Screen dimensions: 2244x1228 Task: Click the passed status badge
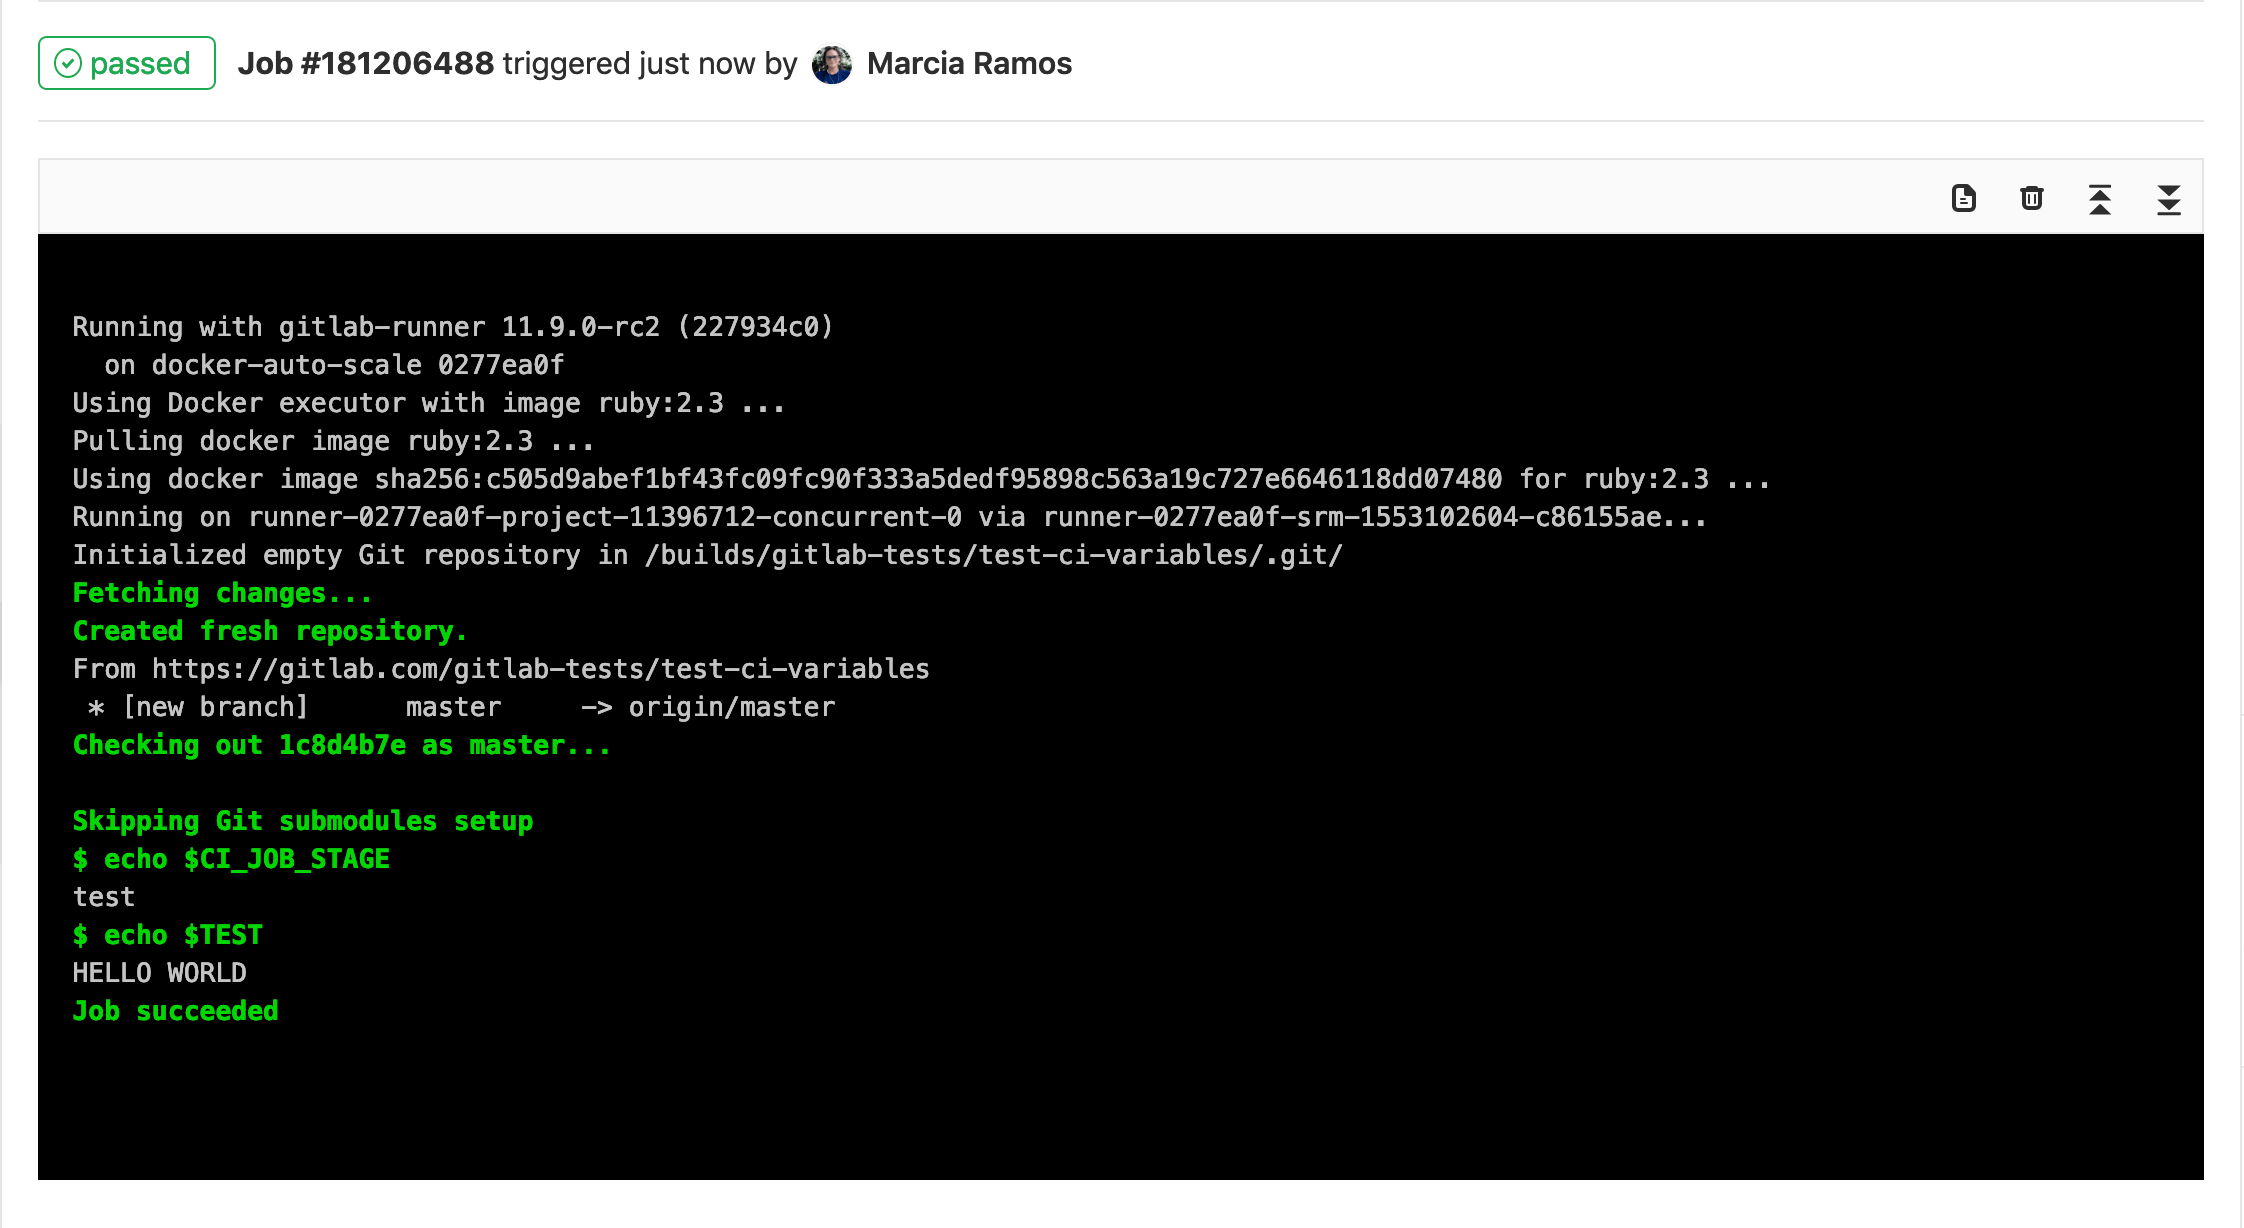click(126, 62)
